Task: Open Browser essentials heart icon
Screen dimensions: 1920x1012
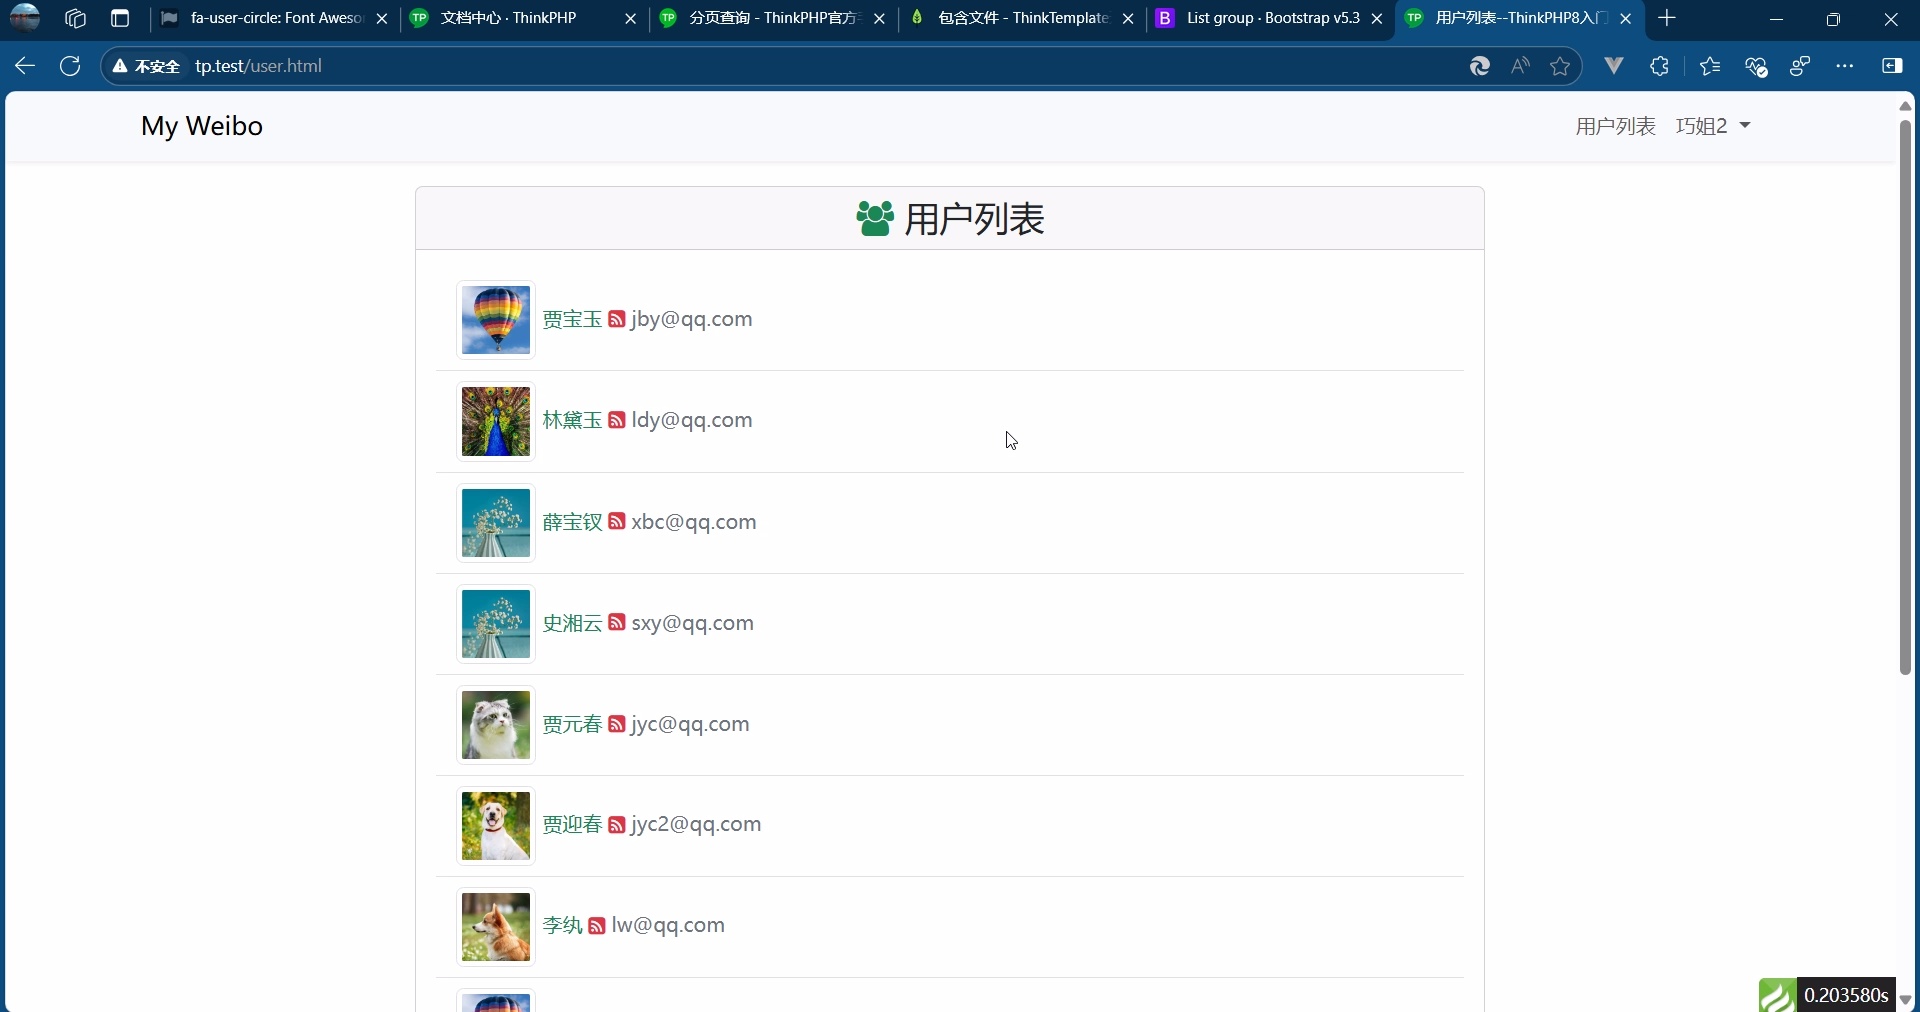Action: 1756,66
